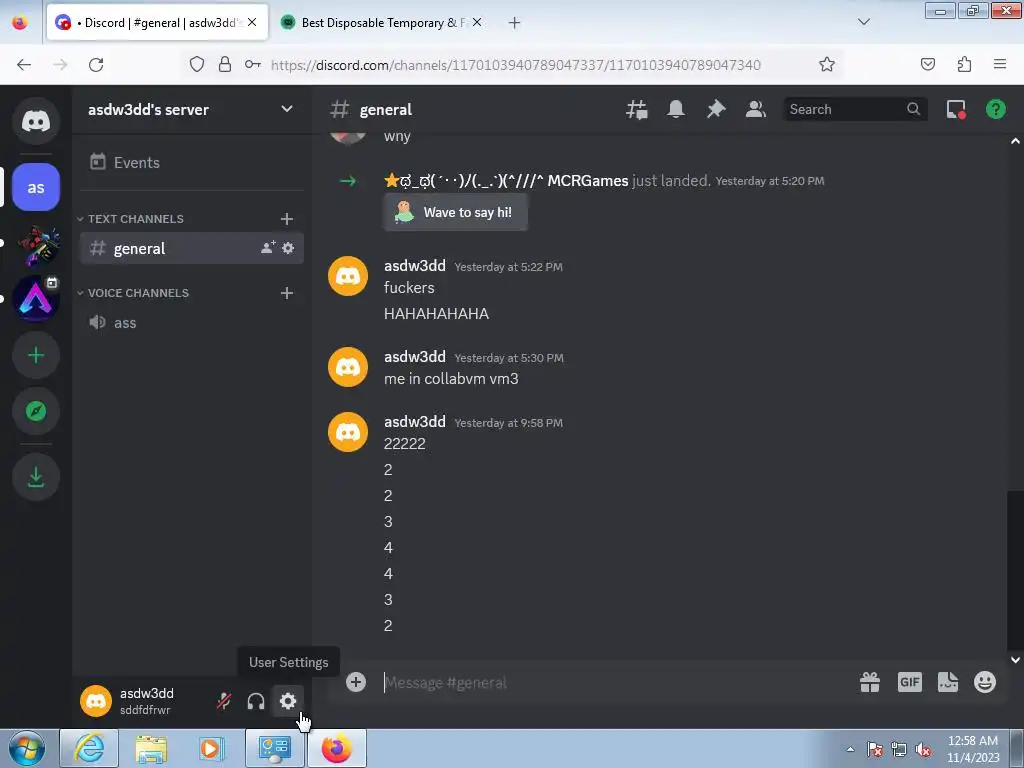1024x768 pixels.
Task: Join the 'ass' voice channel
Action: (x=191, y=323)
